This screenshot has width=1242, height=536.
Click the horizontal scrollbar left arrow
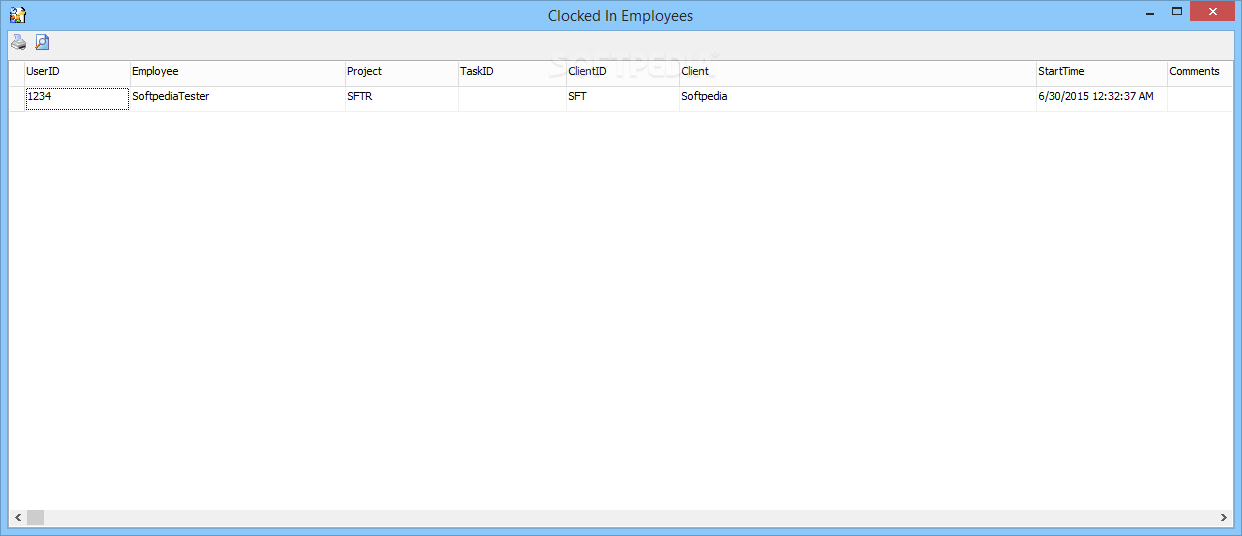17,518
